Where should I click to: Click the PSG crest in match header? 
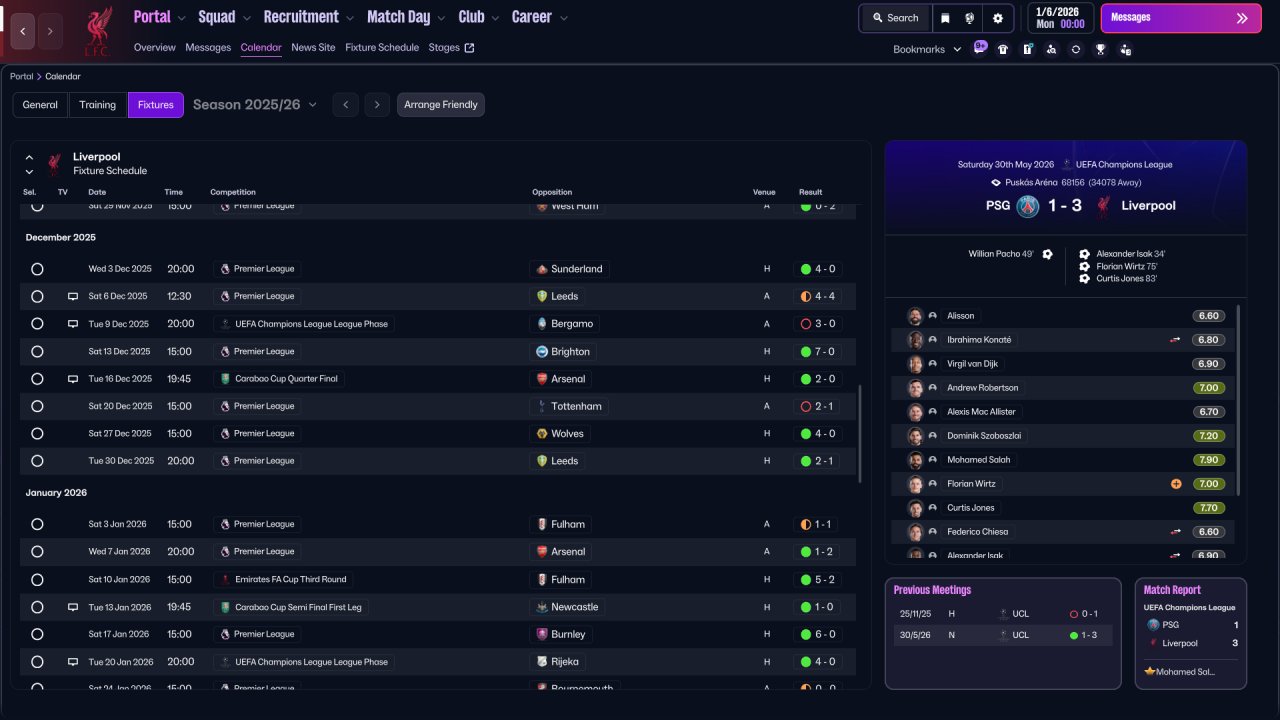click(x=1028, y=206)
